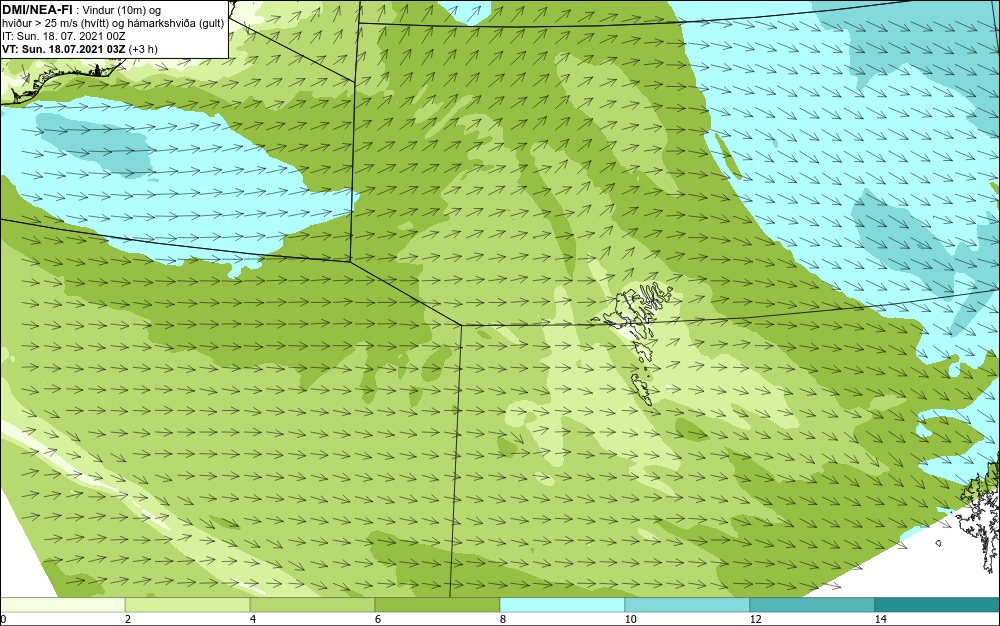
Task: Click the 'Vindur (10m) og' label
Action: click(122, 10)
